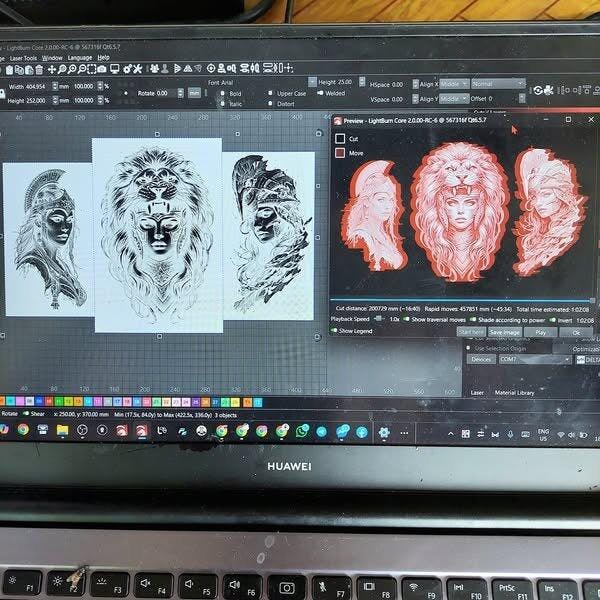Toggle Invert in the Preview window
The height and width of the screenshot is (600, 600).
point(553,320)
